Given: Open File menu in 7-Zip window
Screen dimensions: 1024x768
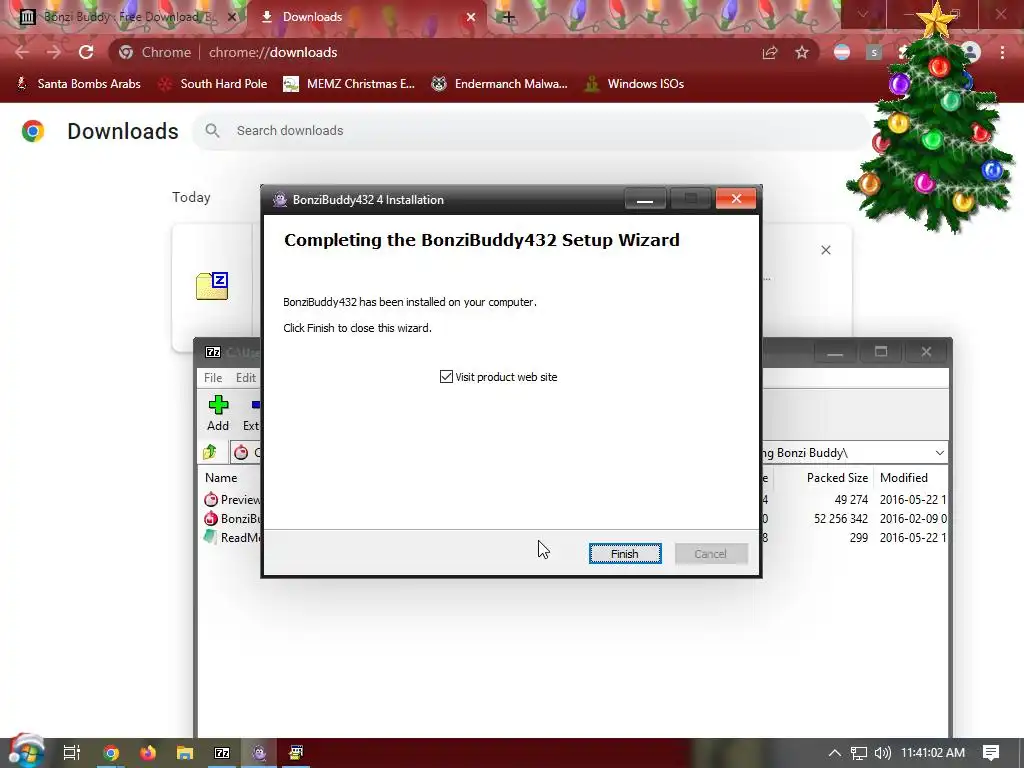Looking at the screenshot, I should point(213,377).
